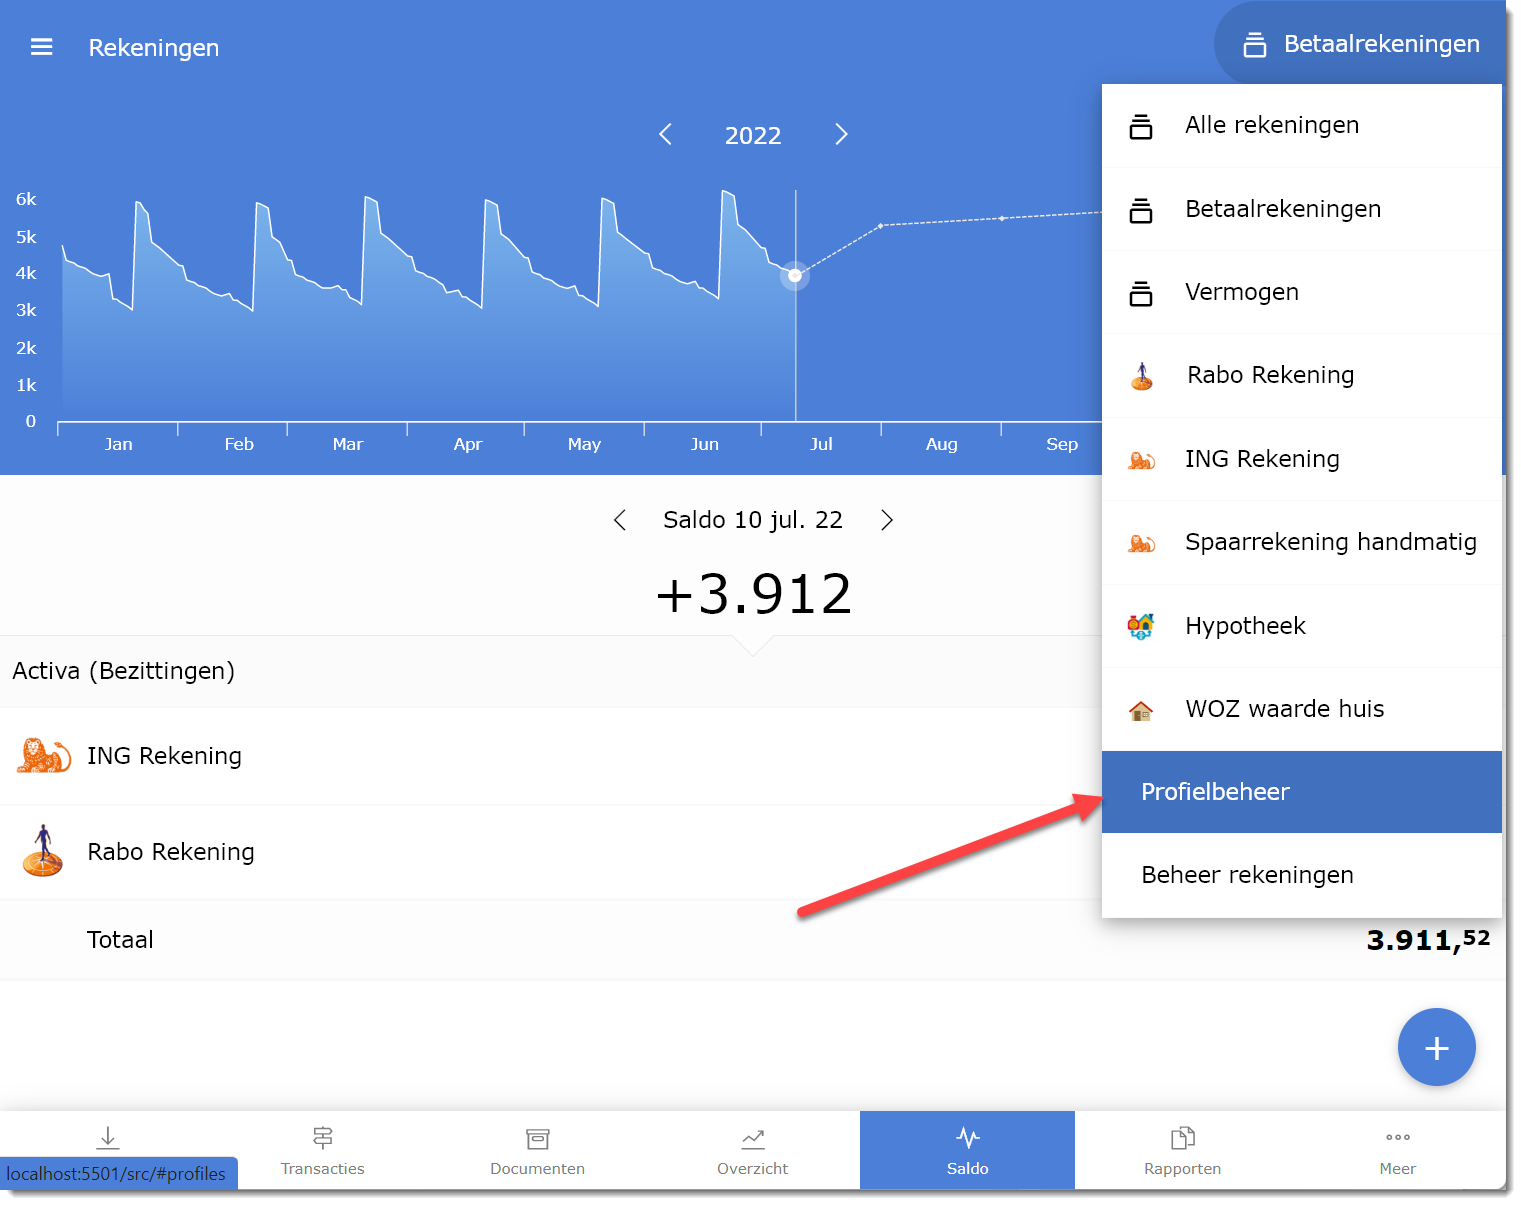The width and height of the screenshot is (1521, 1205).
Task: Open the Meer tab
Action: pyautogui.click(x=1397, y=1150)
